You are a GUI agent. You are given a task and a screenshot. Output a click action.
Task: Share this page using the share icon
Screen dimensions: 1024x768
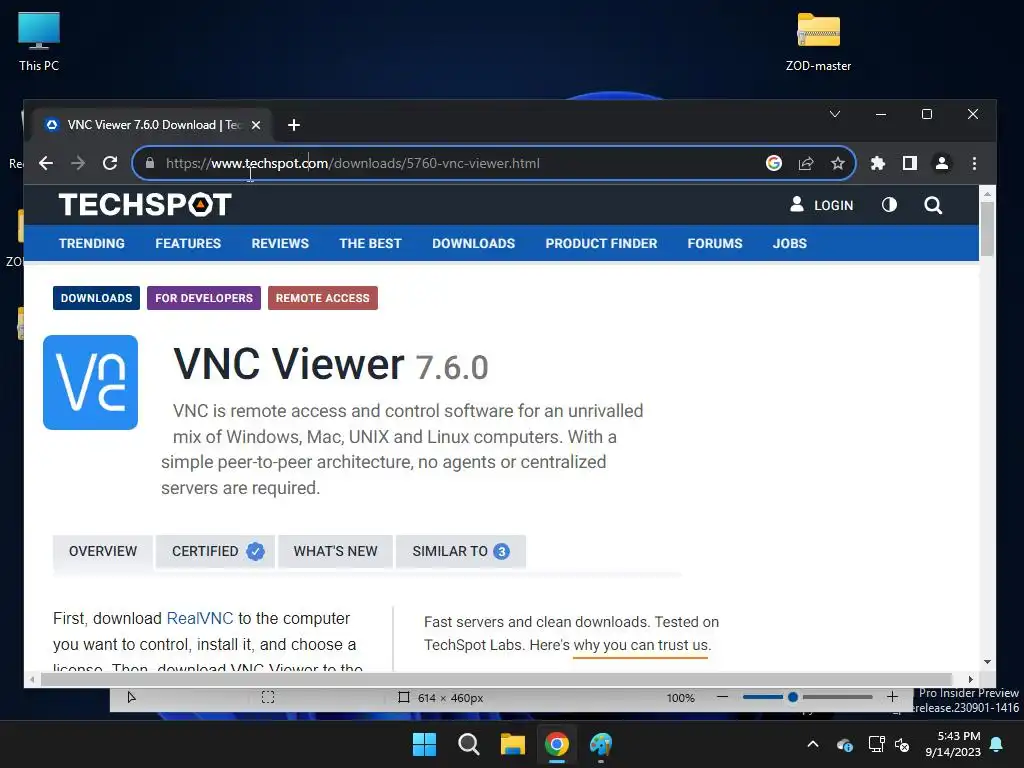[806, 163]
